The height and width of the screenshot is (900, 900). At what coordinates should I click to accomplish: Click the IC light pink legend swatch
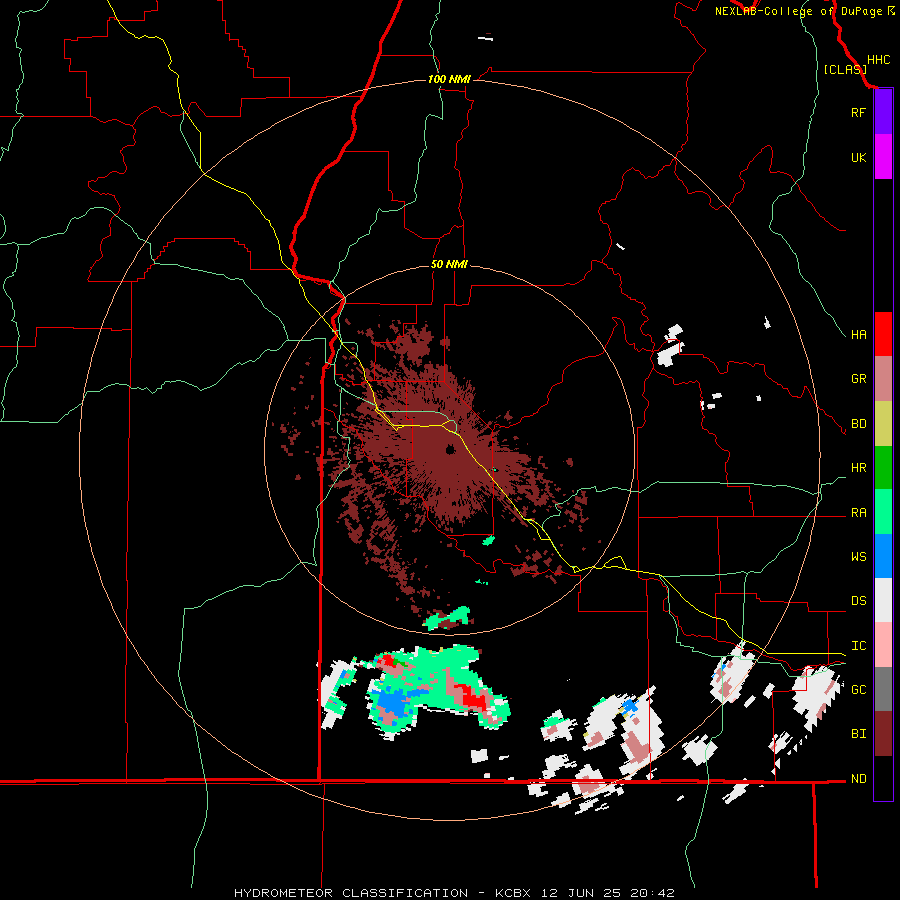coord(883,645)
